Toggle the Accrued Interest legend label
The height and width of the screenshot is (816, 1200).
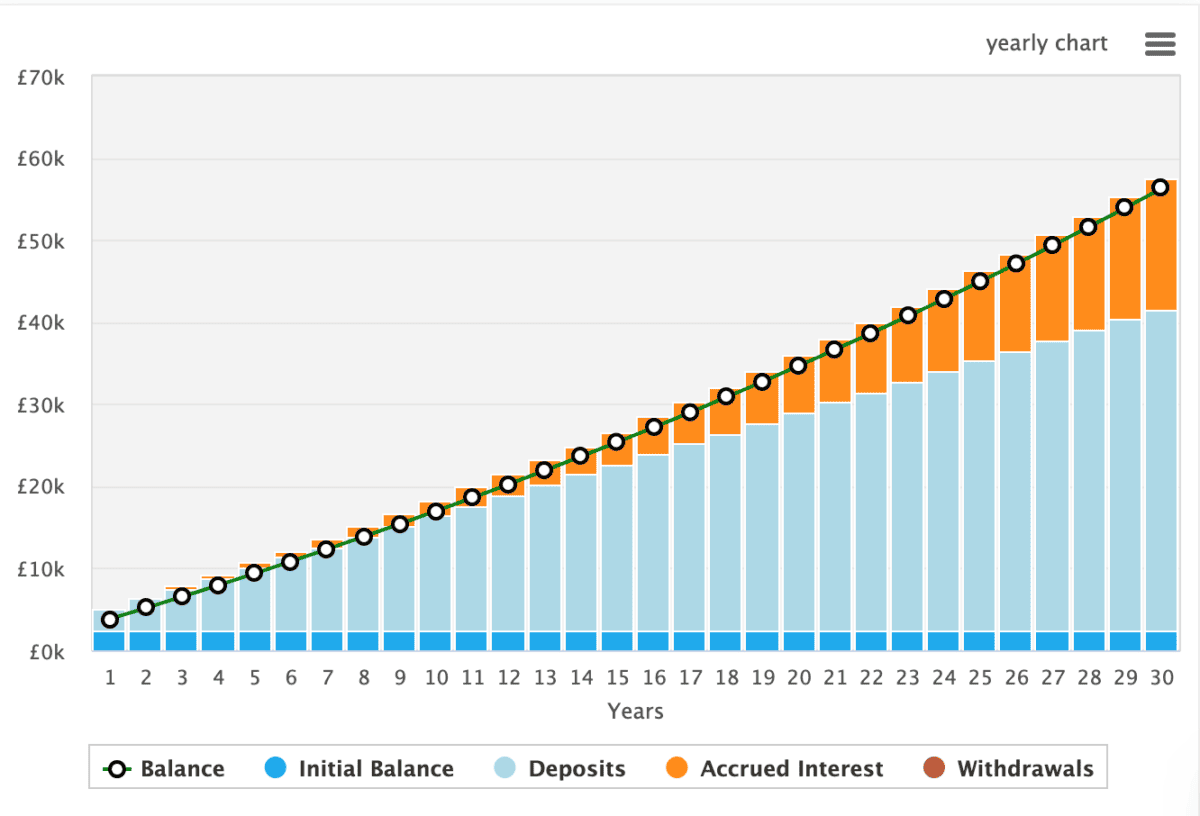tap(791, 769)
